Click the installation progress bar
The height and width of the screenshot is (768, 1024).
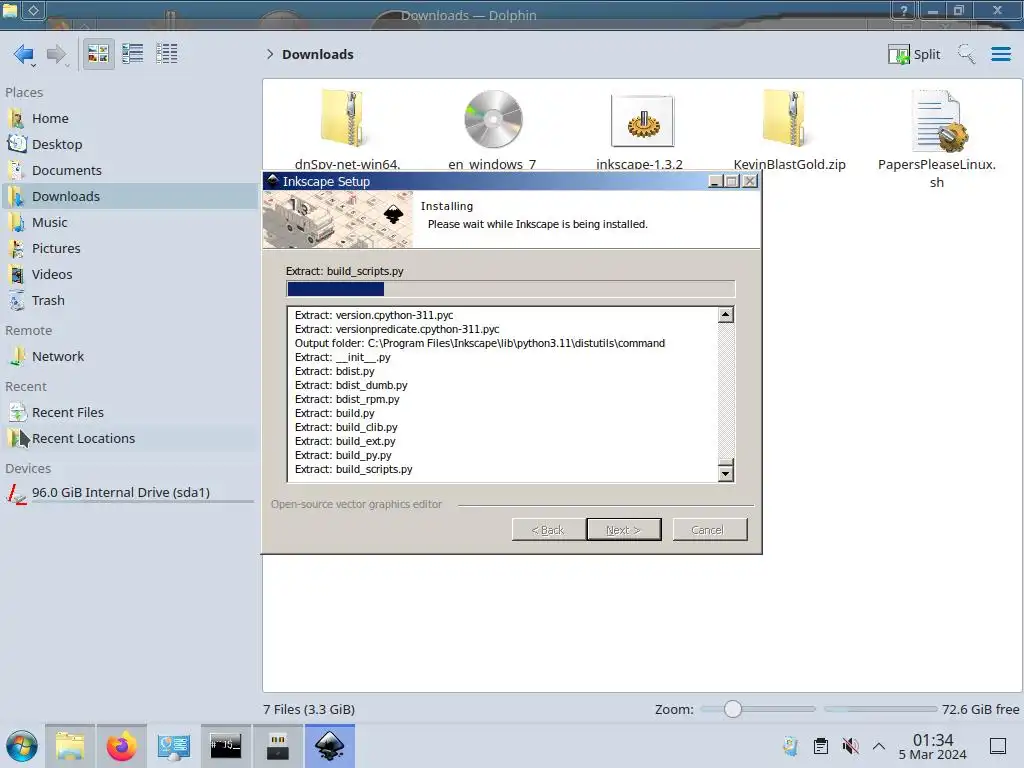[511, 289]
